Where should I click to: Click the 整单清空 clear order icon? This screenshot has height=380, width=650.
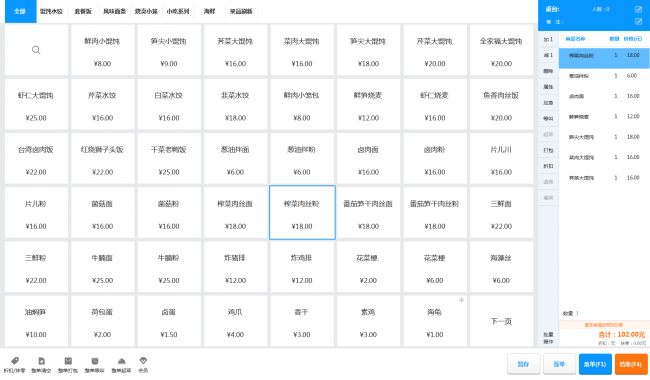tap(41, 361)
